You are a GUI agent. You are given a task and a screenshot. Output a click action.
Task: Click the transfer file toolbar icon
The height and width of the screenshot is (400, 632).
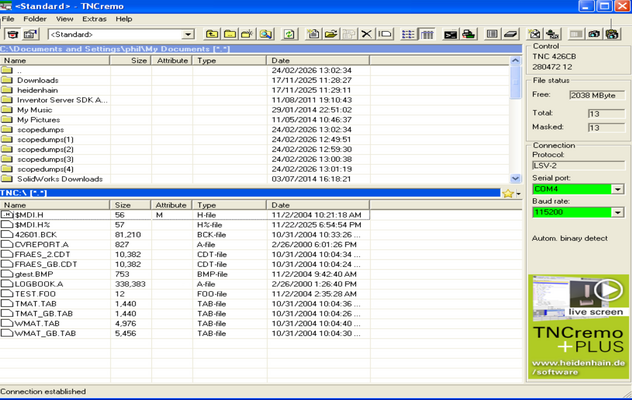[313, 34]
